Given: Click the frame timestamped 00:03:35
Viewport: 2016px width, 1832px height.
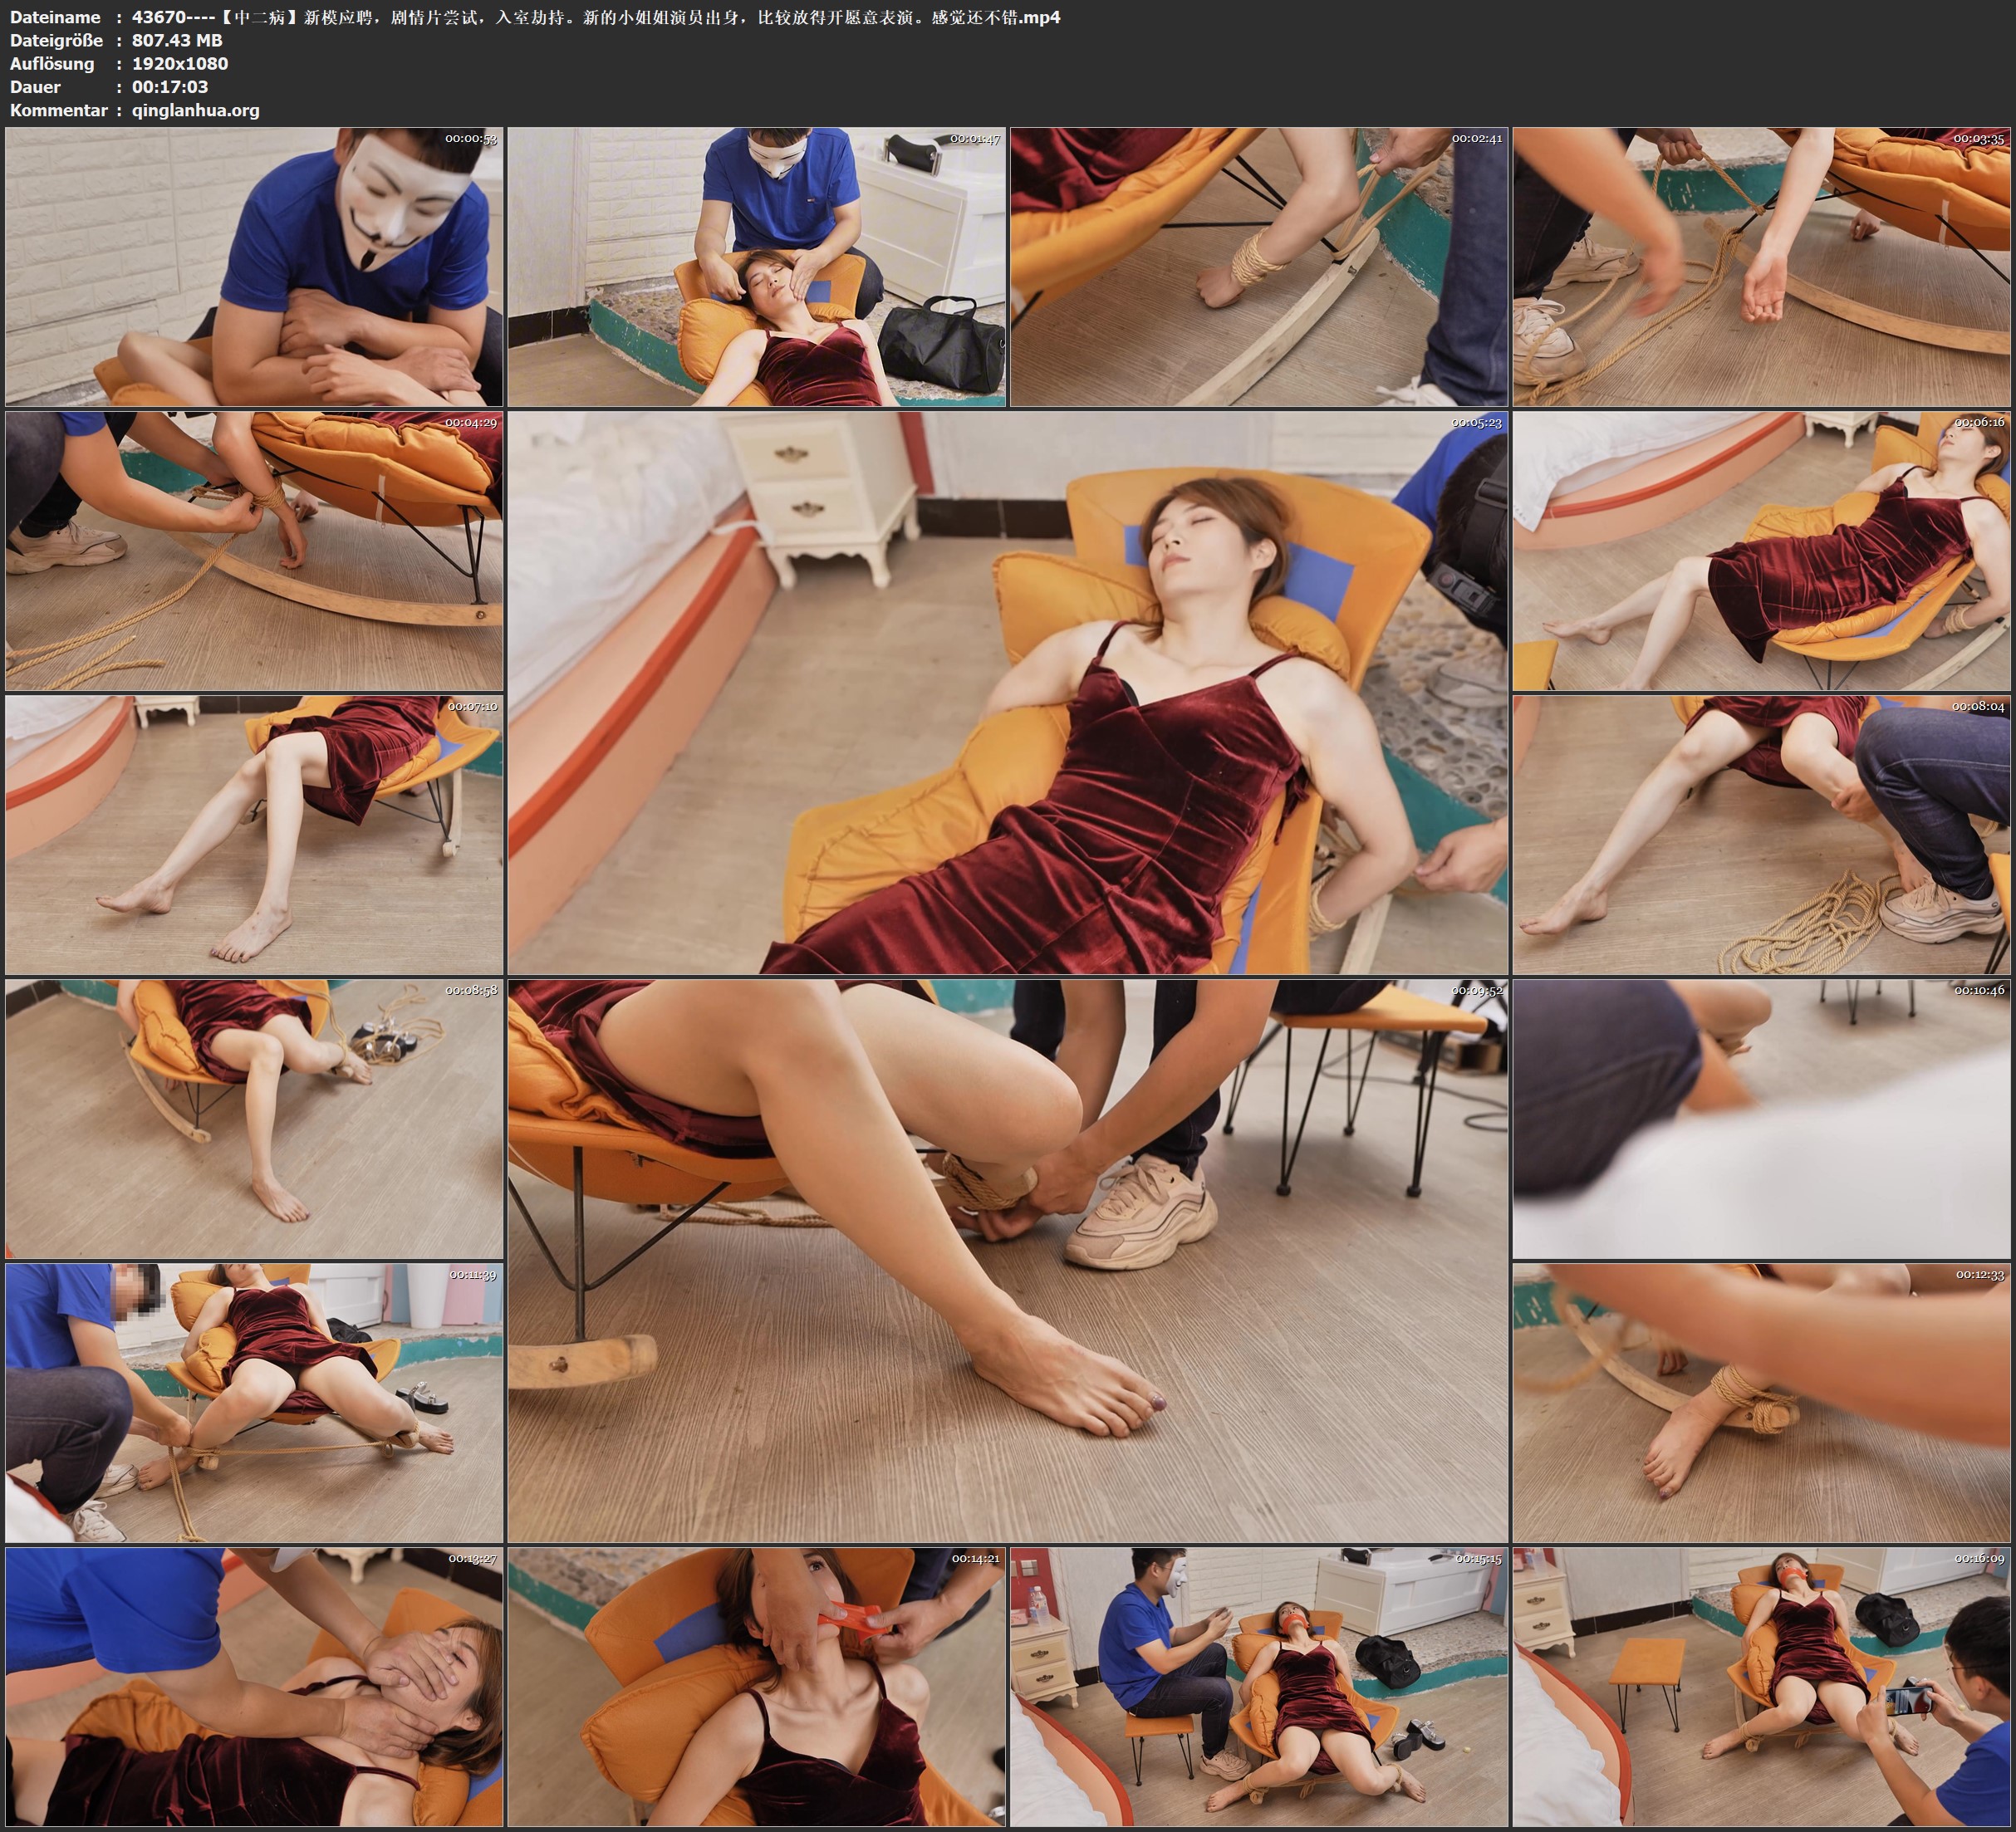Looking at the screenshot, I should point(1762,266).
